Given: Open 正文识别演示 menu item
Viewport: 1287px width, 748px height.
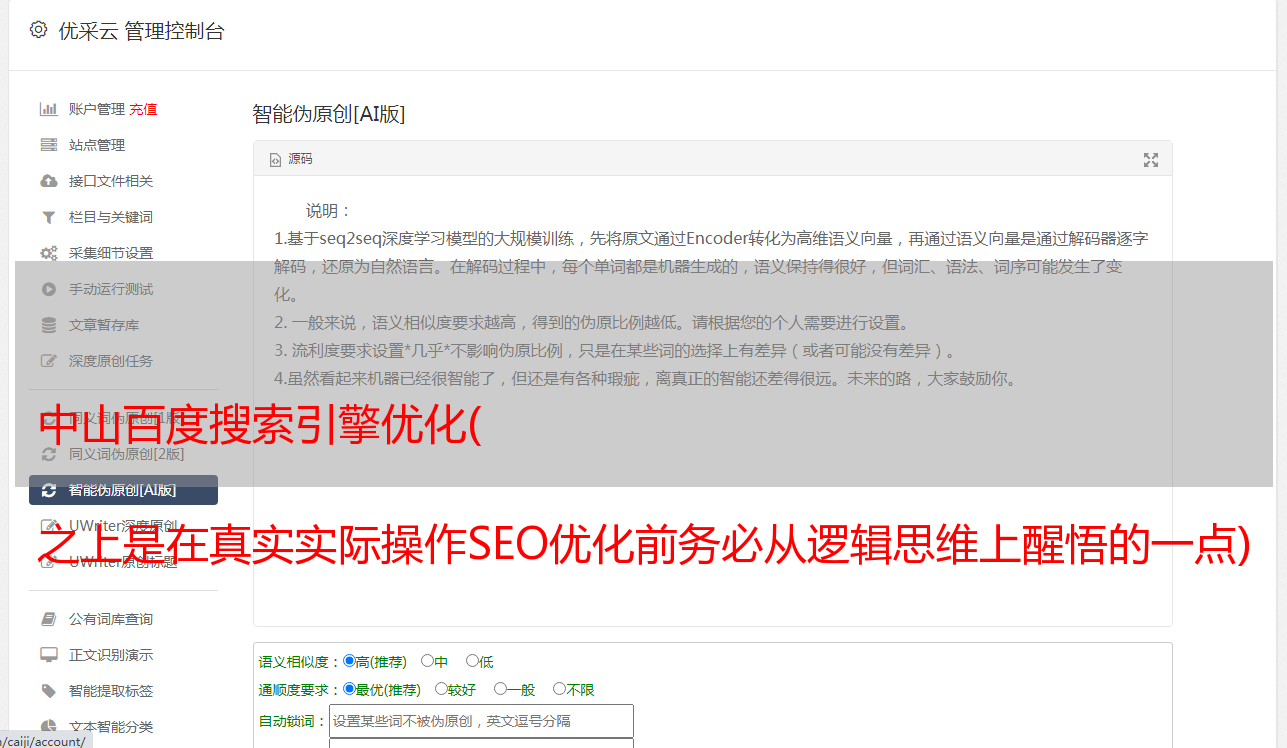Looking at the screenshot, I should pyautogui.click(x=111, y=655).
